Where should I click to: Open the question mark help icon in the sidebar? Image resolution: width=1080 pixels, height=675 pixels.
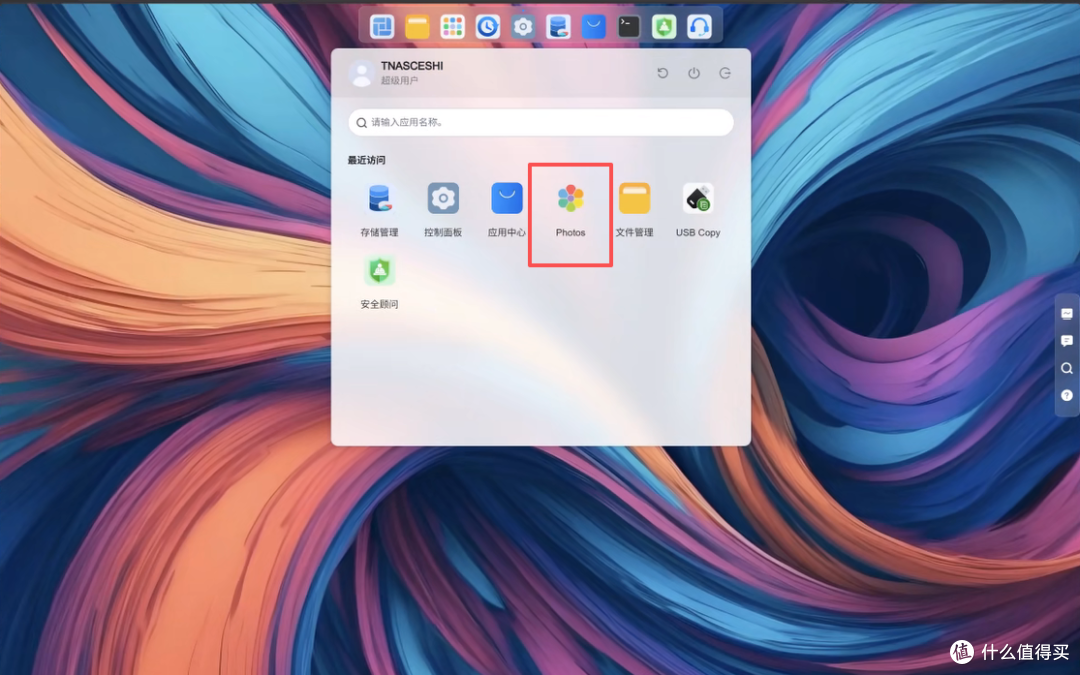1067,395
